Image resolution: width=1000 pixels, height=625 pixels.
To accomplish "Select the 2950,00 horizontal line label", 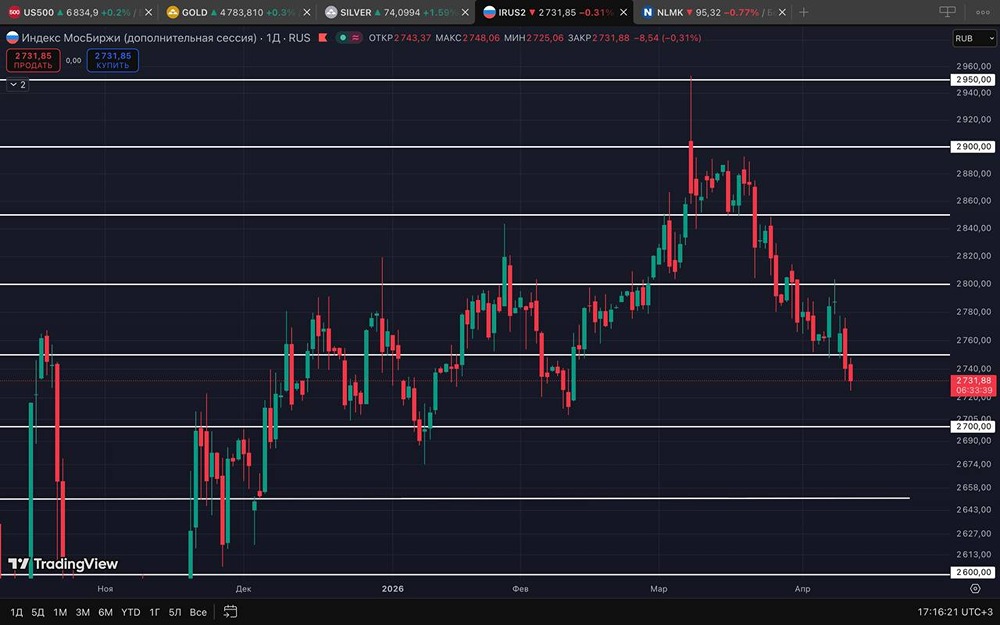I will [x=973, y=80].
